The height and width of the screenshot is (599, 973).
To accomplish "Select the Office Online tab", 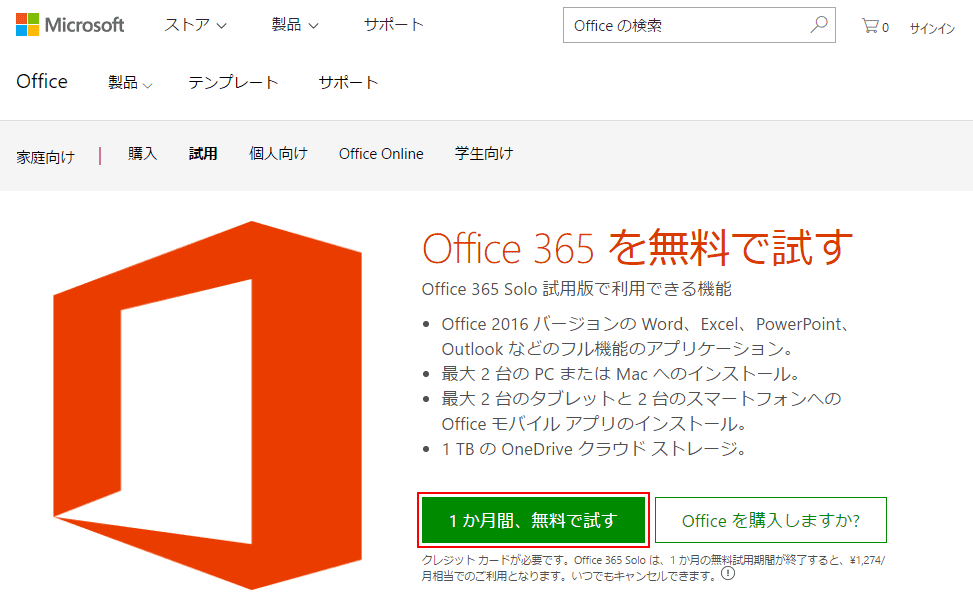I will (x=381, y=153).
